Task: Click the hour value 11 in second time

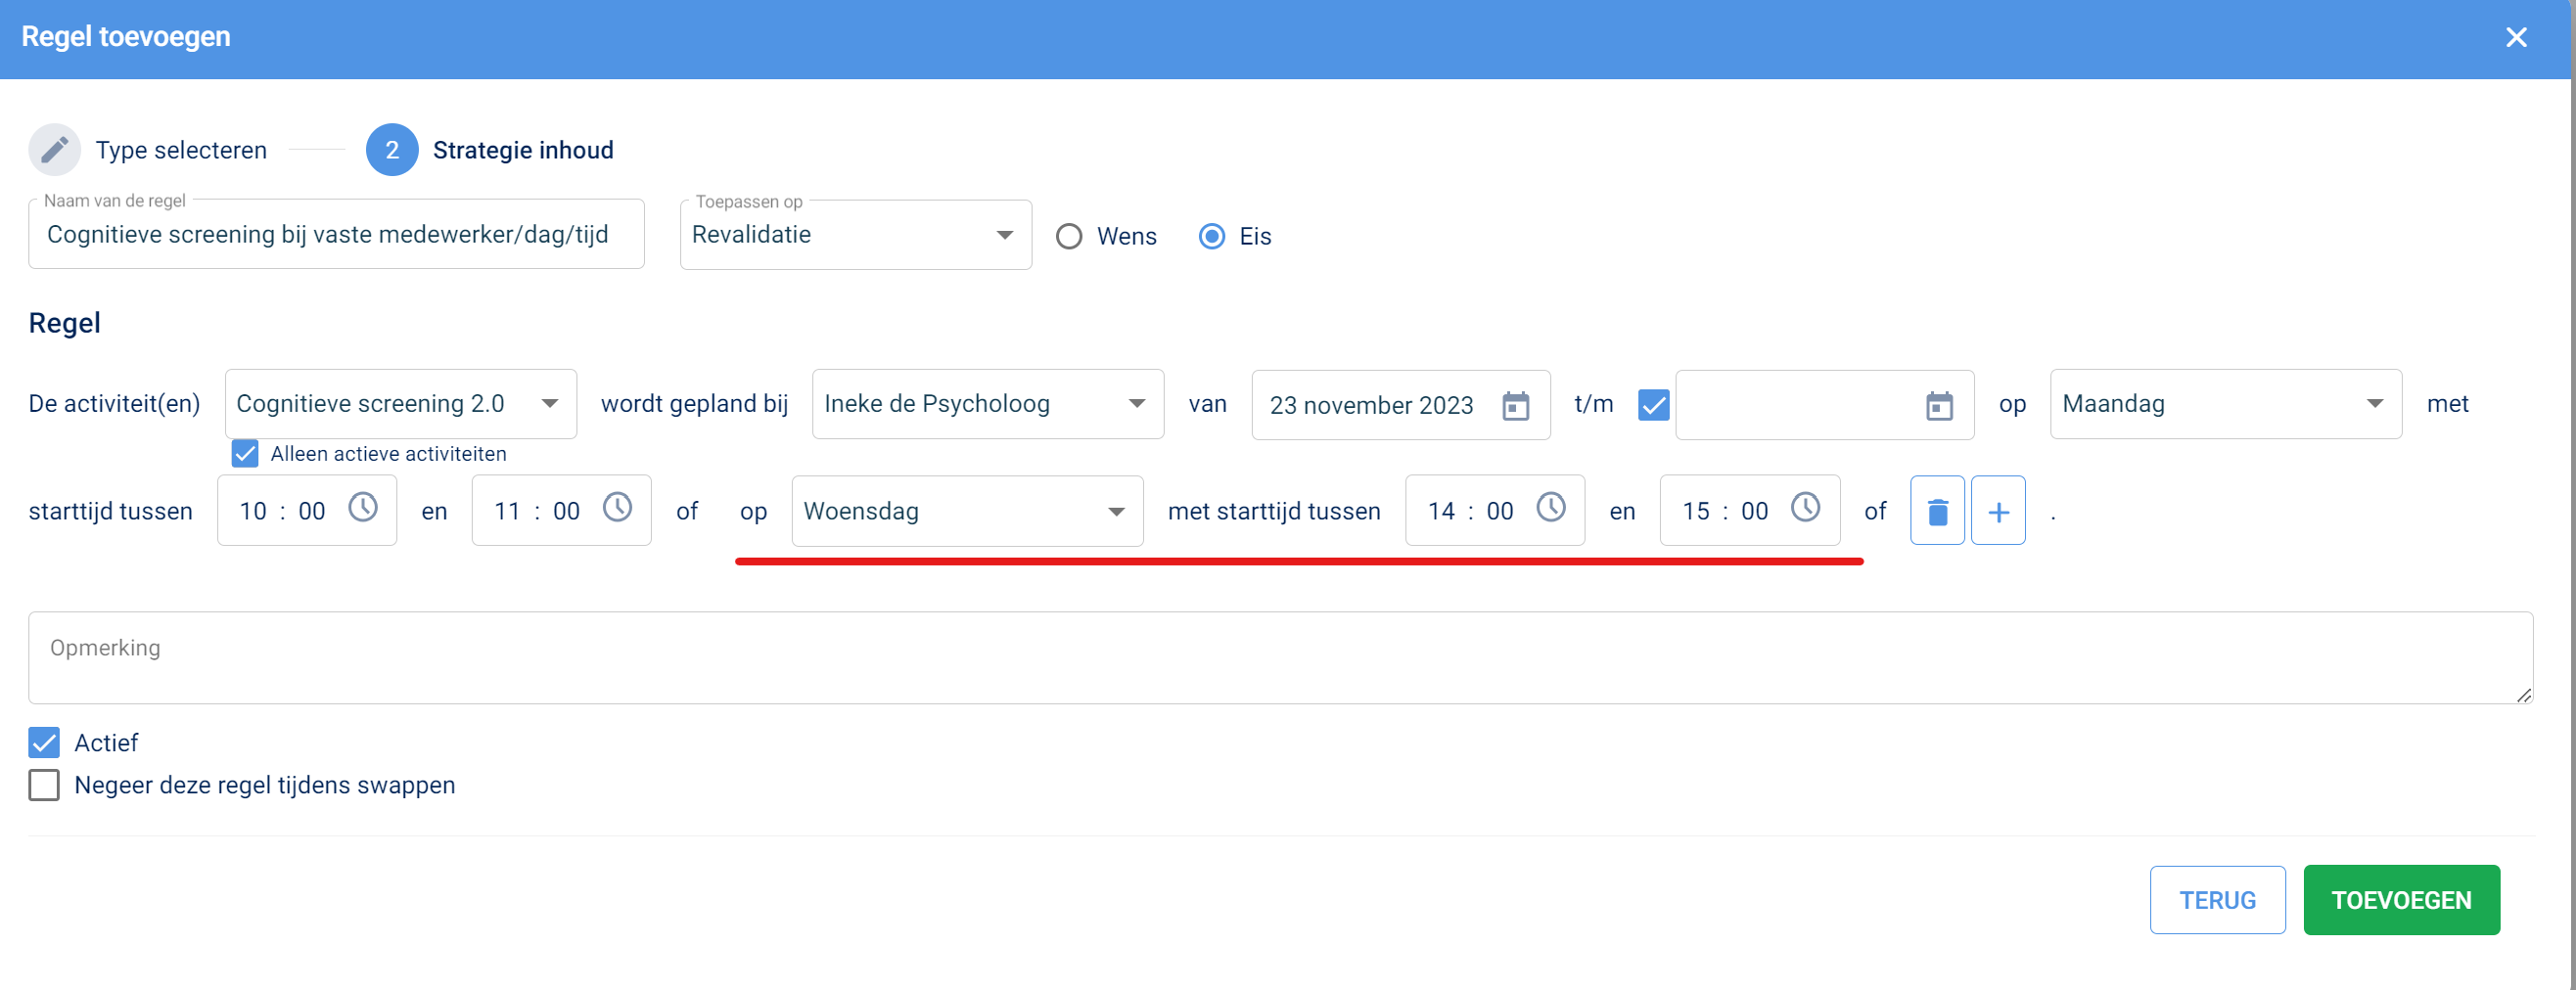Action: click(x=507, y=511)
